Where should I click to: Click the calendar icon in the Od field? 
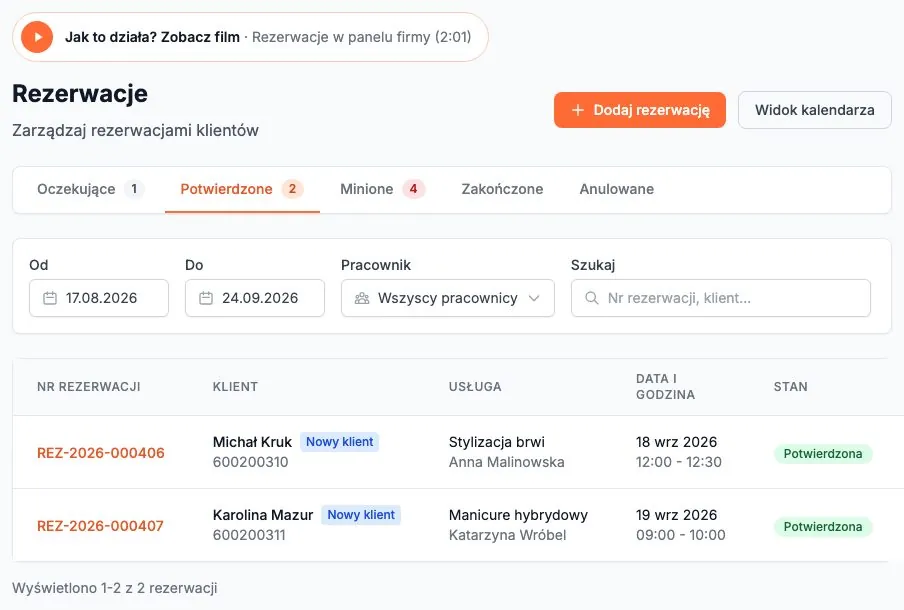point(50,298)
